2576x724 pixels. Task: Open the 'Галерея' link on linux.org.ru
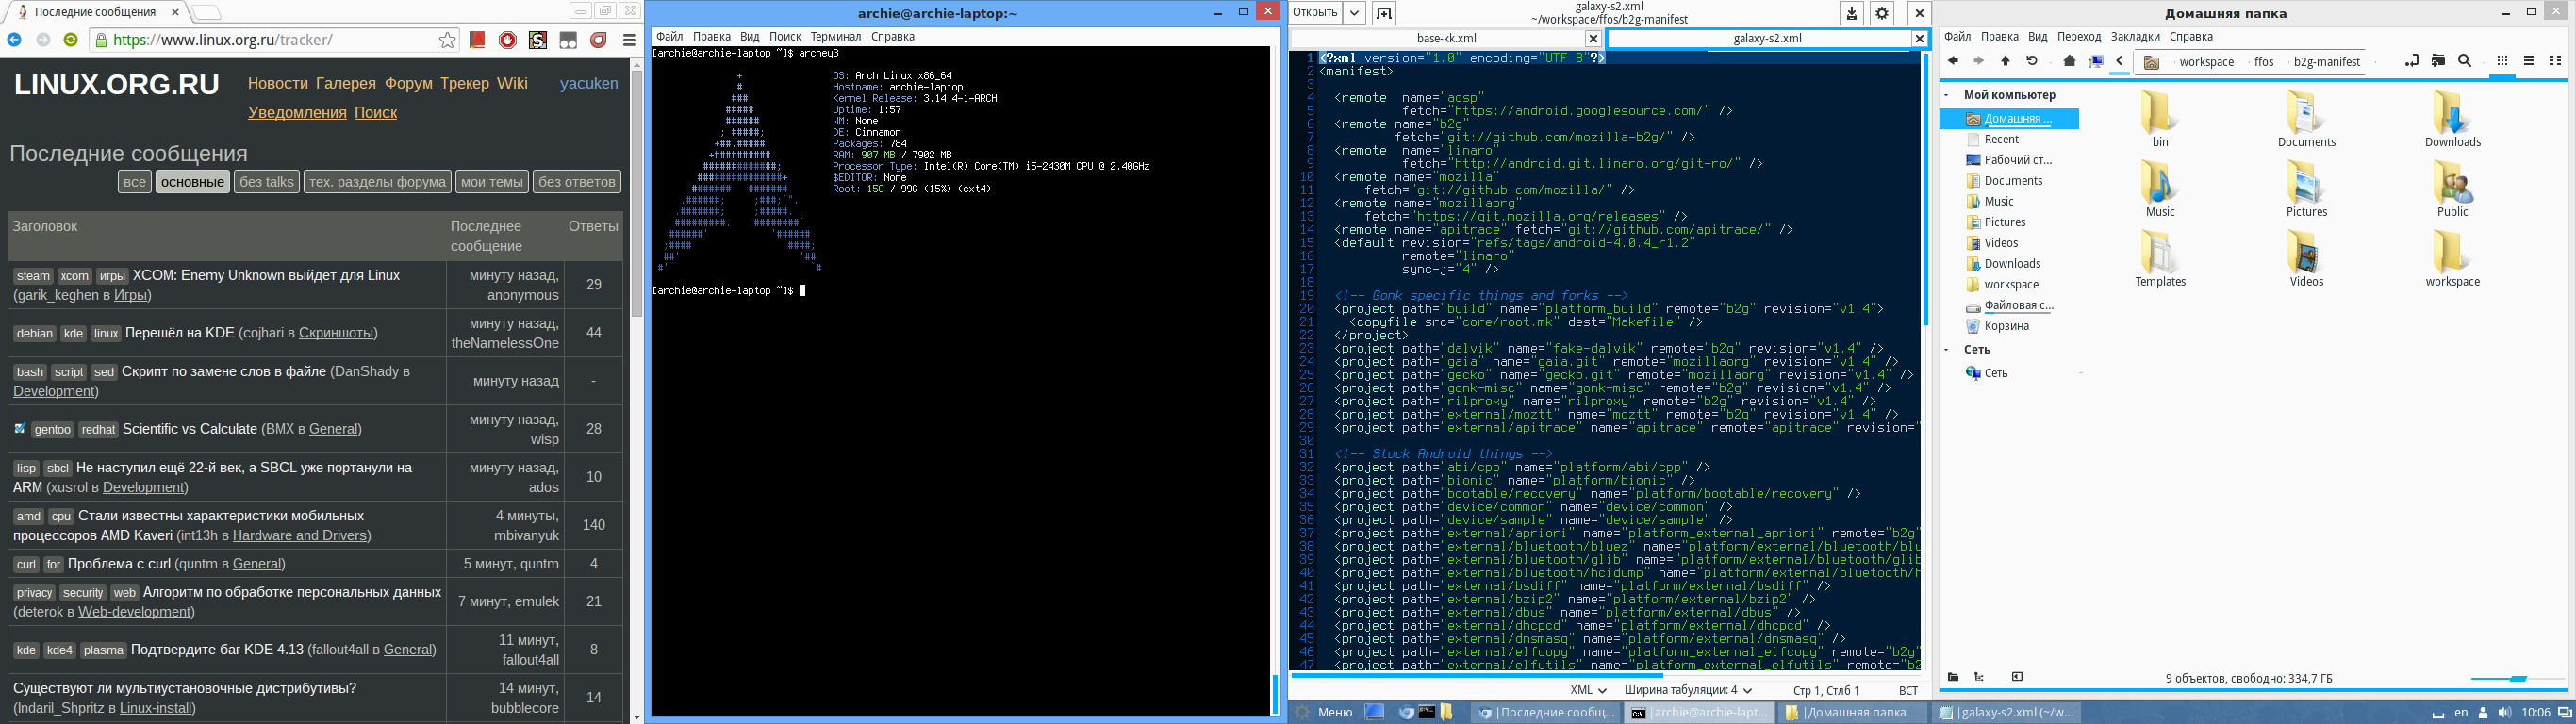(346, 83)
